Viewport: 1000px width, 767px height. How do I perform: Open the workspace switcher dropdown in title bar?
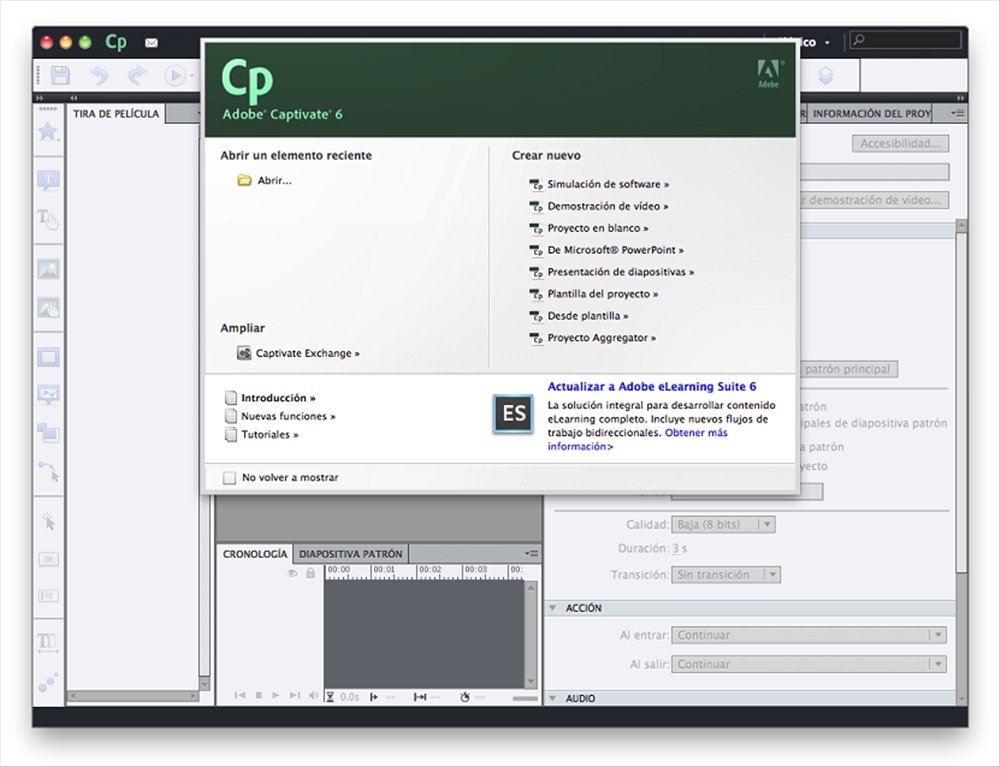827,43
